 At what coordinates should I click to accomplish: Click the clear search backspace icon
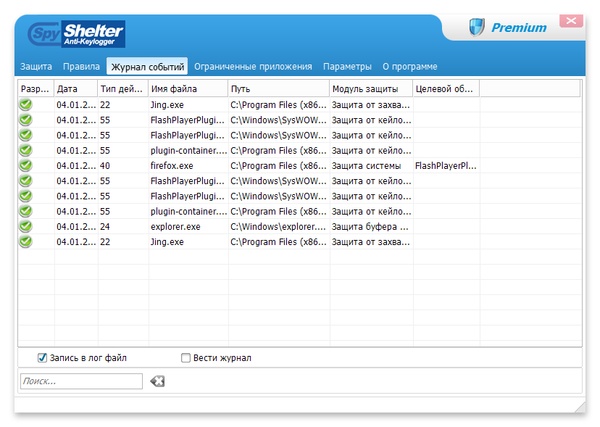point(157,381)
